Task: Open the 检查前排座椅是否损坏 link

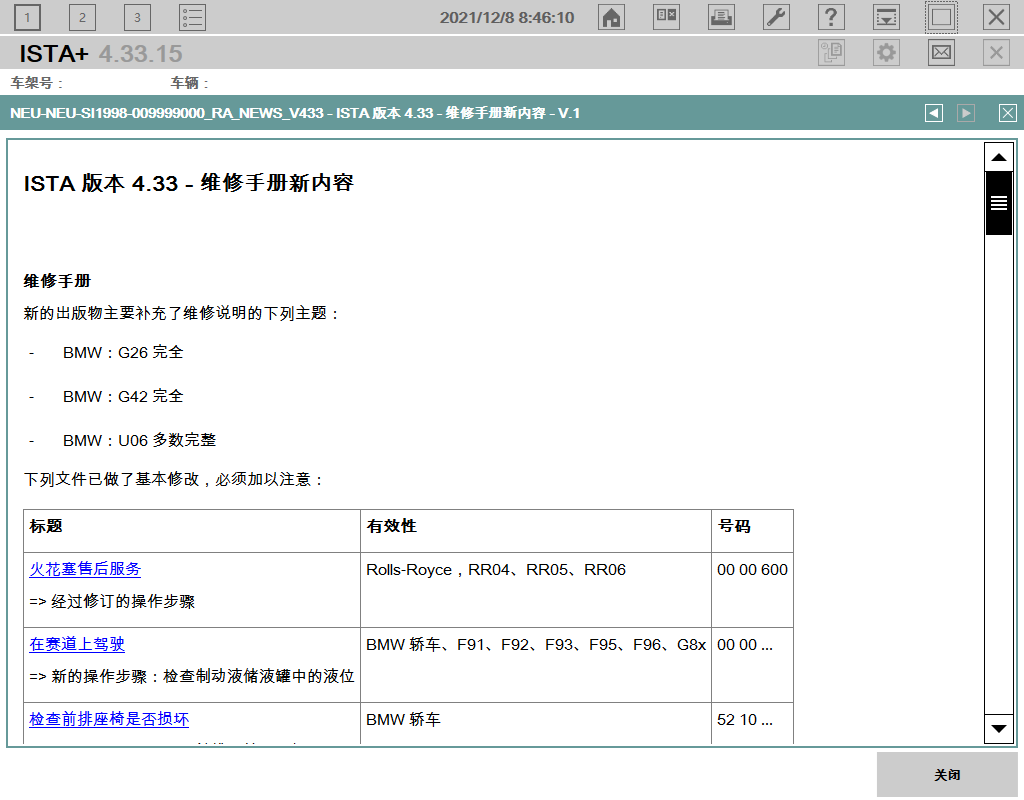Action: pos(109,720)
